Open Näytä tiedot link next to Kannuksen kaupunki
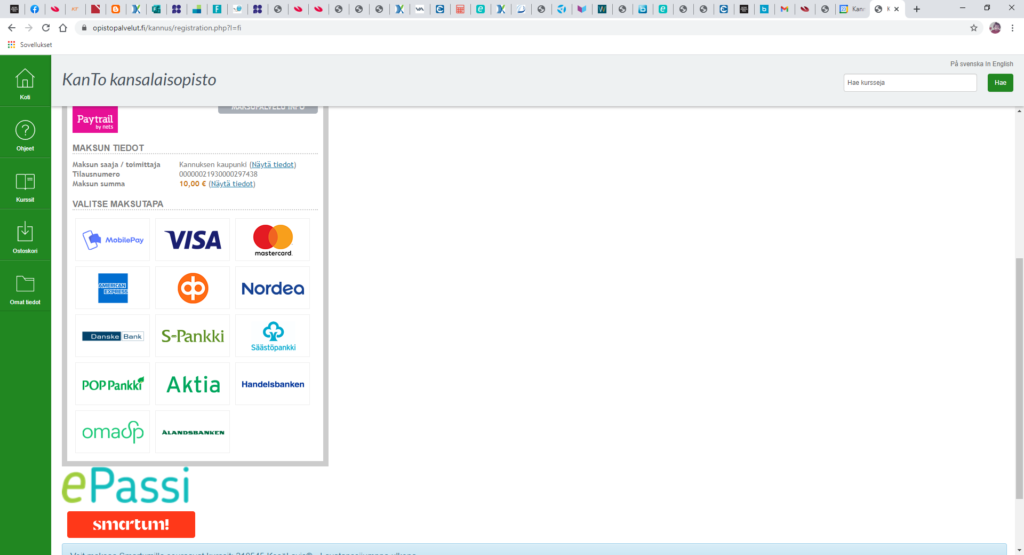Viewport: 1024px width, 555px height. pyautogui.click(x=272, y=165)
